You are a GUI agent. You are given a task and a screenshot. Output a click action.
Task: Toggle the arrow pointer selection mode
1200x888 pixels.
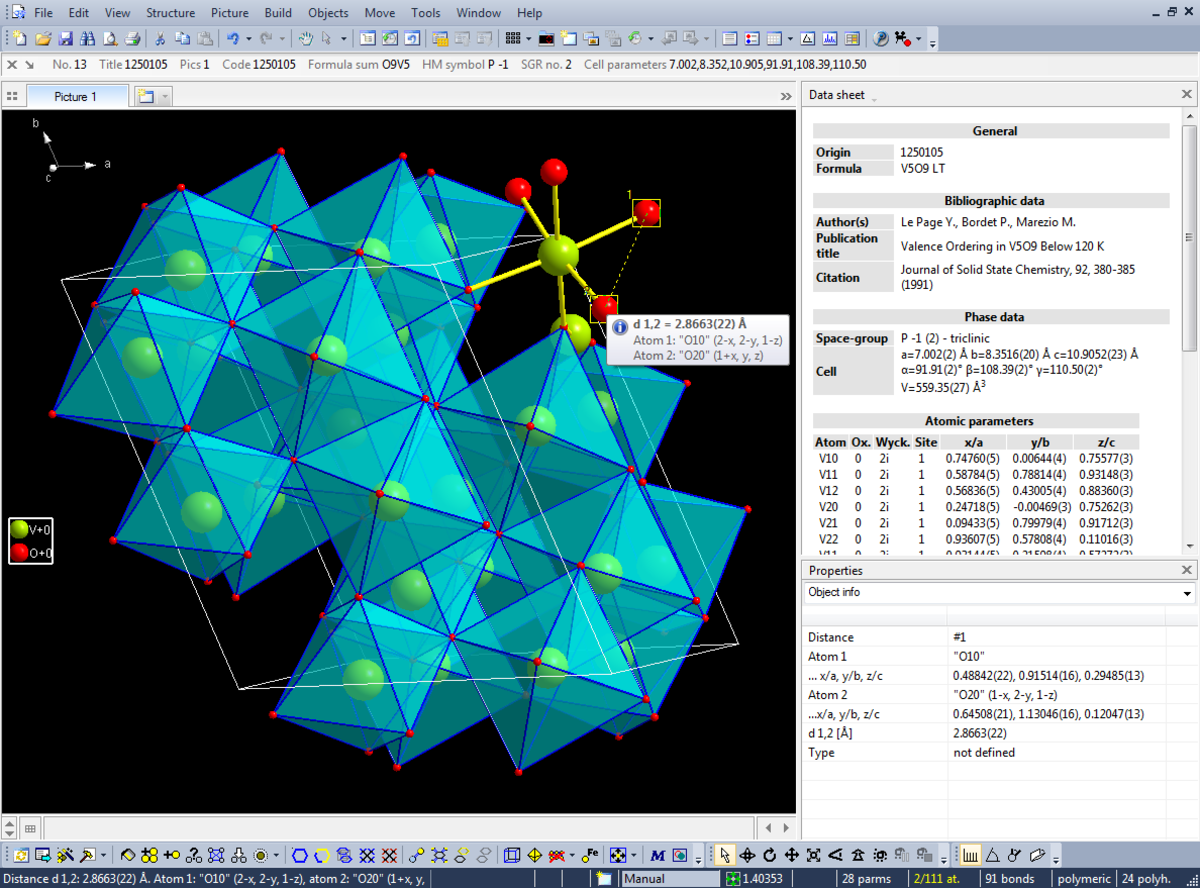point(724,855)
